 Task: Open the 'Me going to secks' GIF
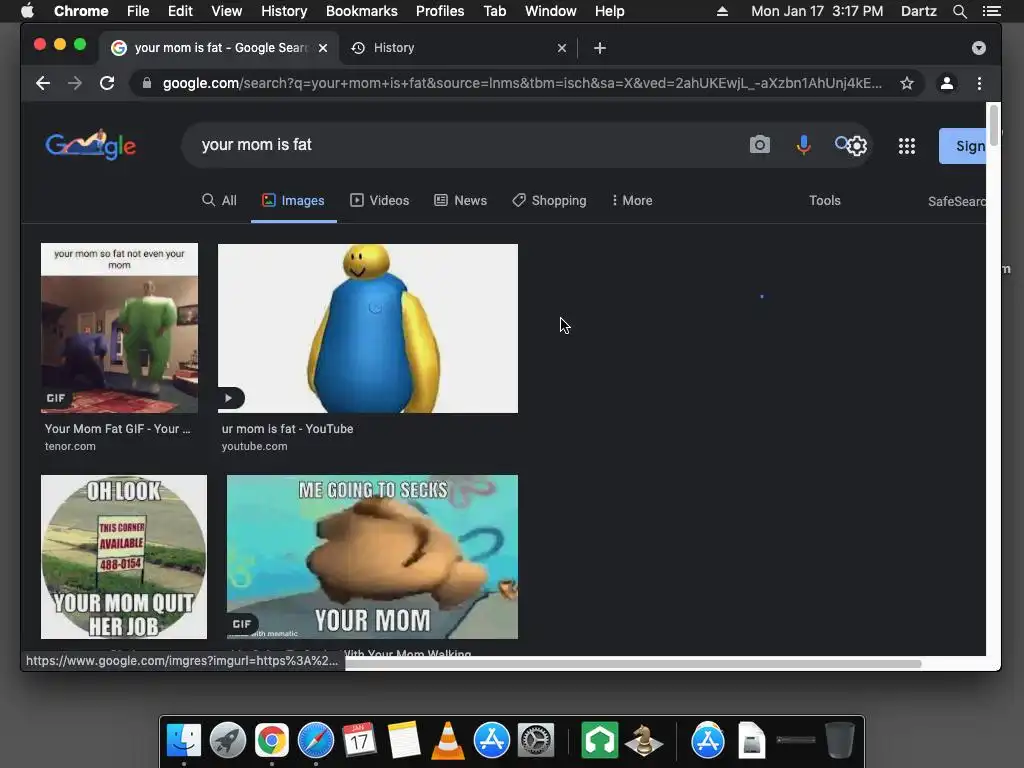coord(372,556)
